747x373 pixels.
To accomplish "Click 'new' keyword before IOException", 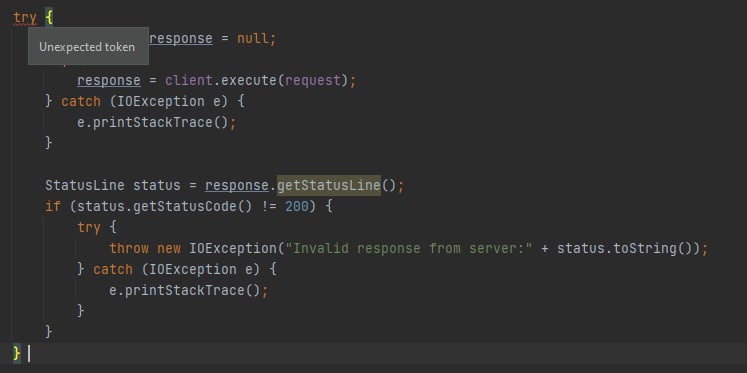I will pyautogui.click(x=169, y=248).
